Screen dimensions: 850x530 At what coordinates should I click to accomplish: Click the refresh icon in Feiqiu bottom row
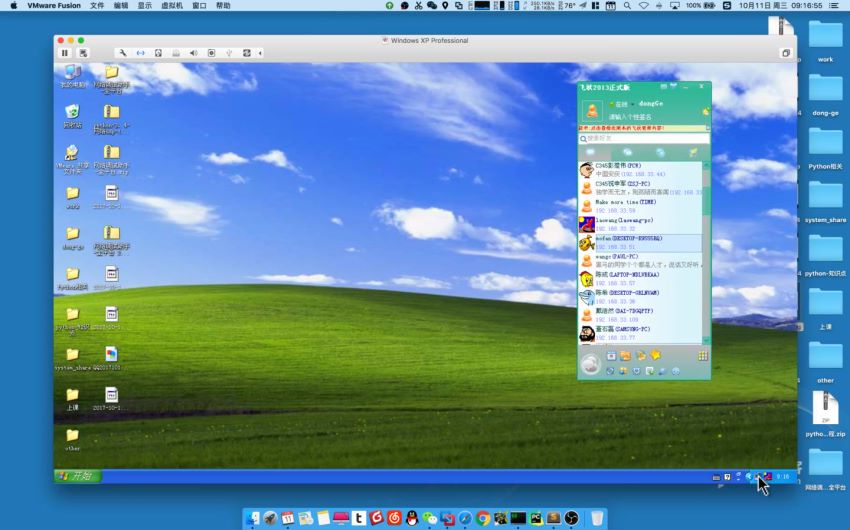610,371
